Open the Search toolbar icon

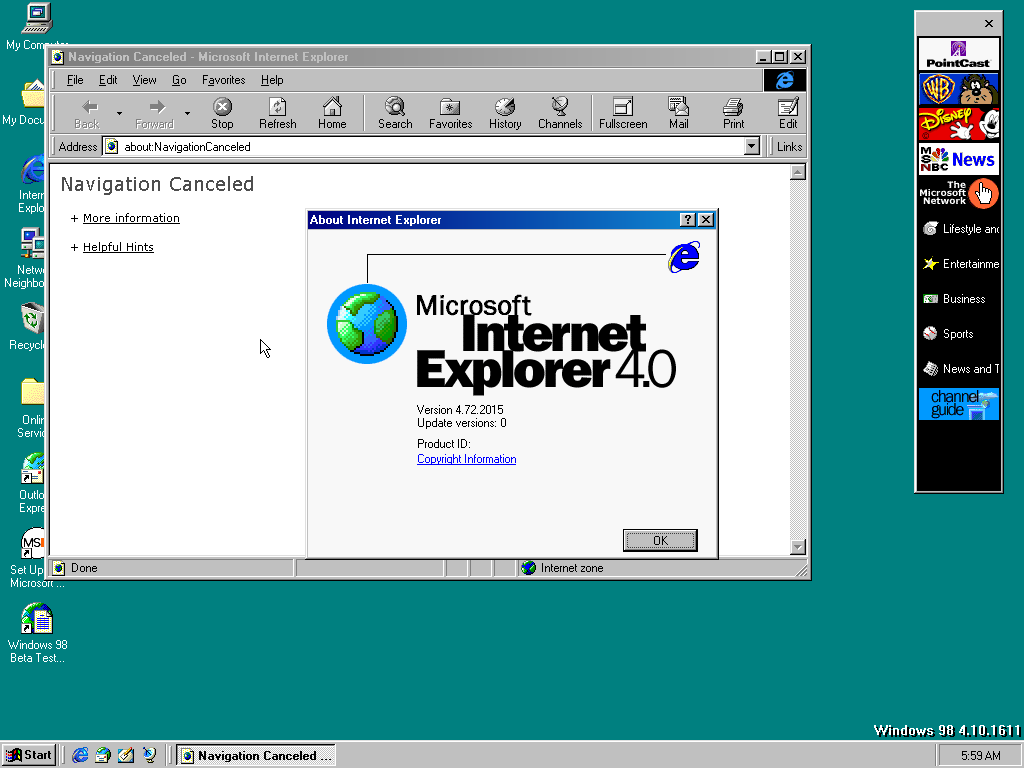[x=395, y=114]
